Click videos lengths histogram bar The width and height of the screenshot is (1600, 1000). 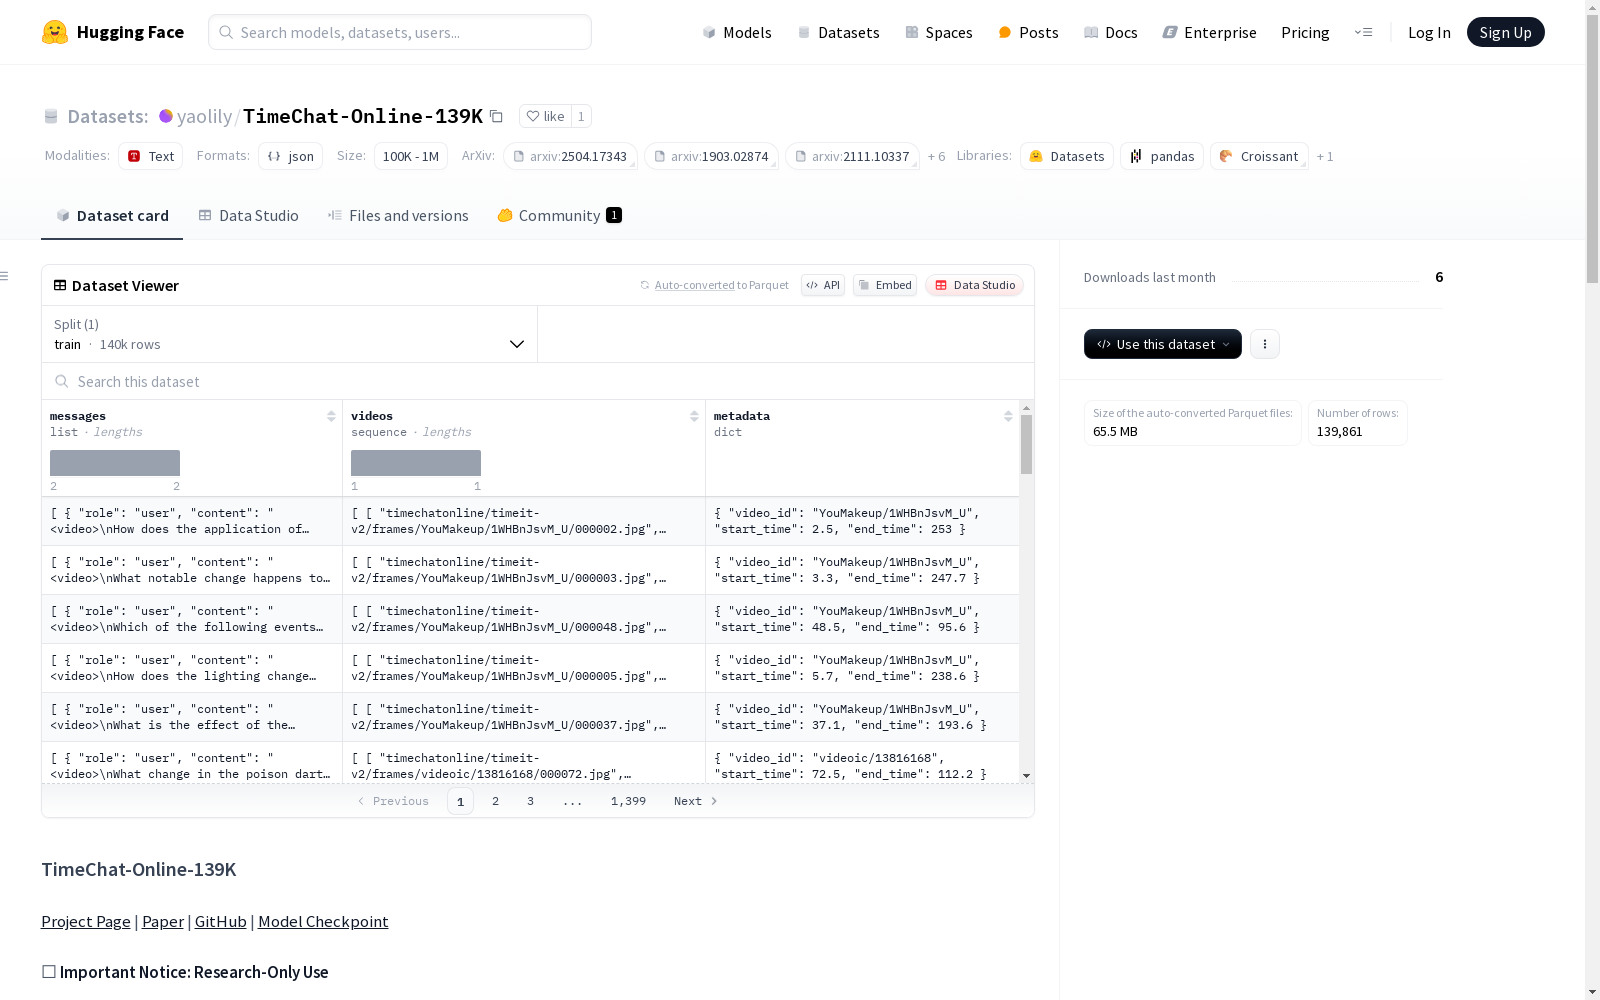pos(416,463)
